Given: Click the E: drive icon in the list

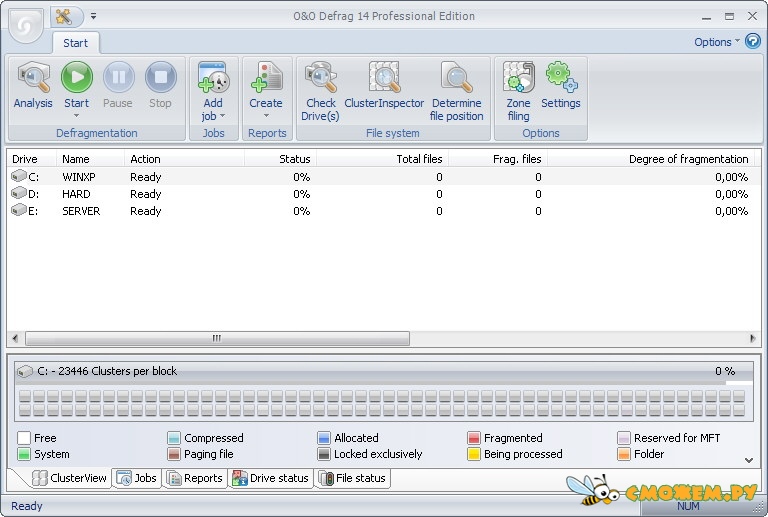Looking at the screenshot, I should point(19,210).
